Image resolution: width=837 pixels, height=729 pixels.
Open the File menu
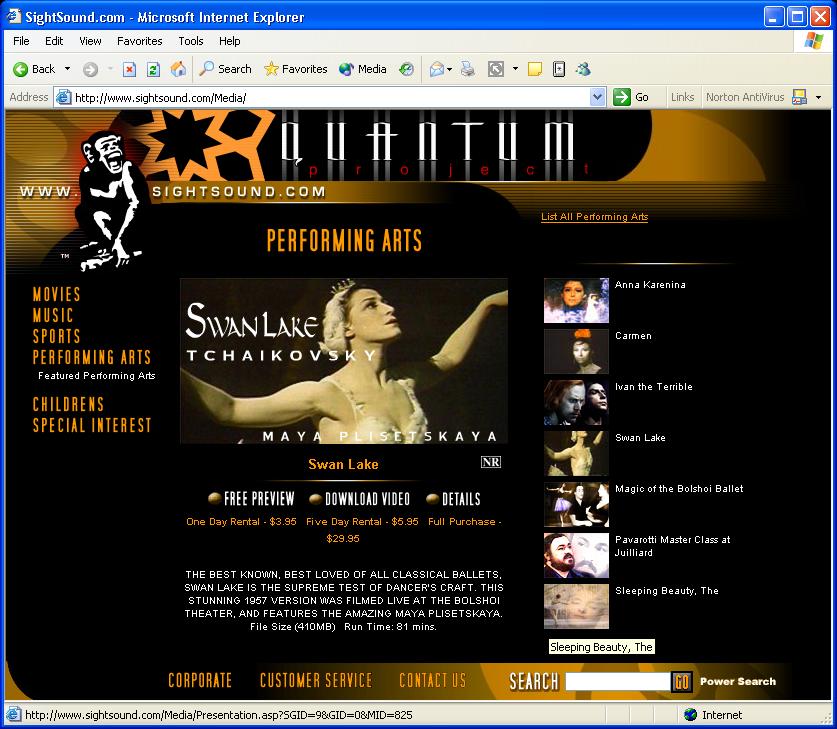click(21, 41)
